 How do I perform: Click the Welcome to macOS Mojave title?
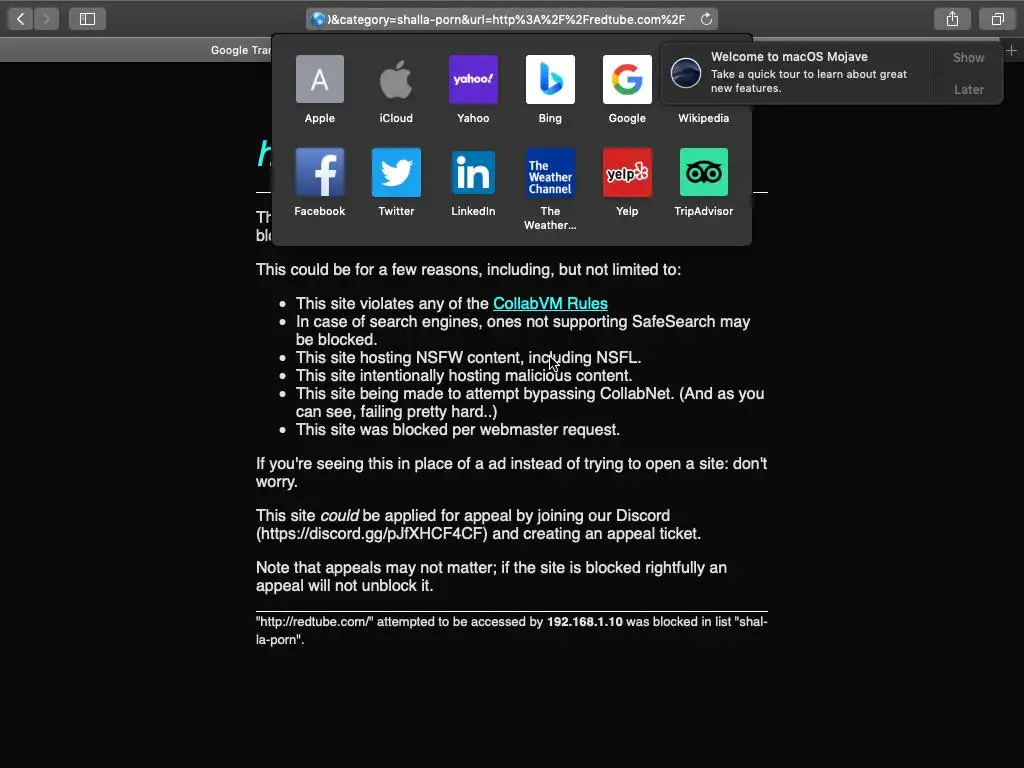click(789, 57)
